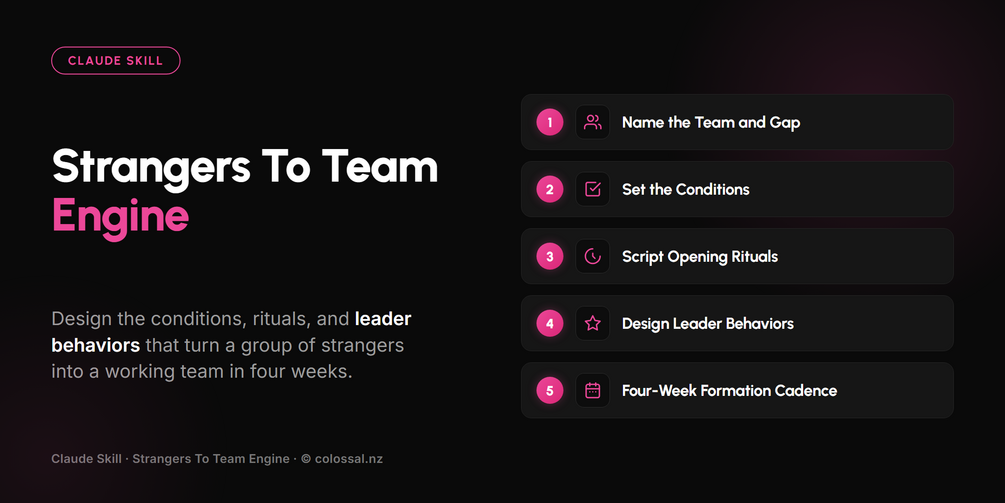Click the checkbox icon beside Set the Conditions
1005x503 pixels.
tap(593, 189)
